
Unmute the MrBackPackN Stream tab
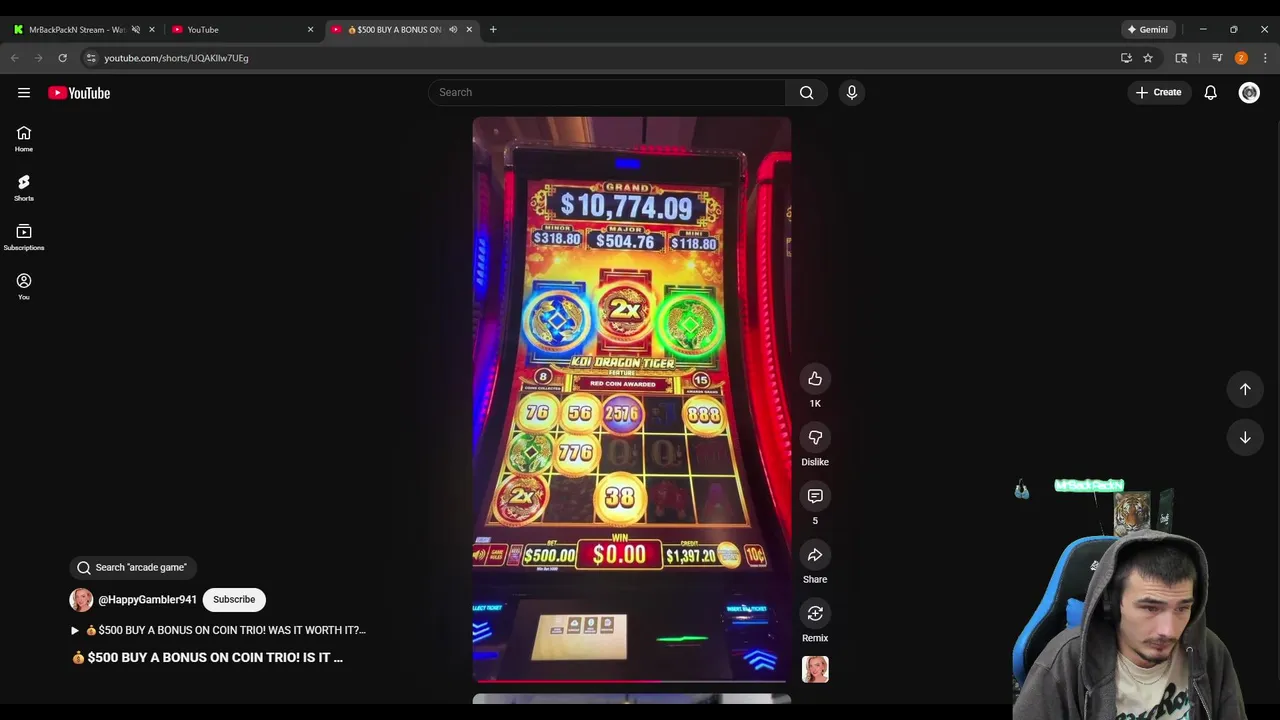click(136, 29)
